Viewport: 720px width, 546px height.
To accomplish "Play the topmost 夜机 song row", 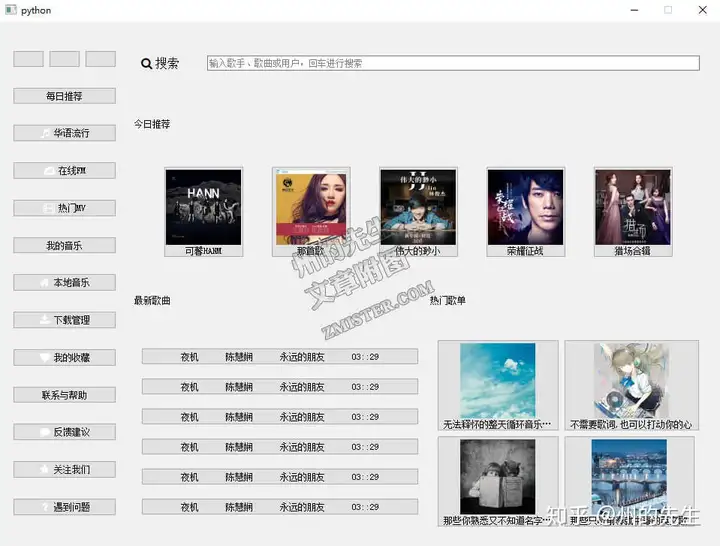I will [280, 356].
